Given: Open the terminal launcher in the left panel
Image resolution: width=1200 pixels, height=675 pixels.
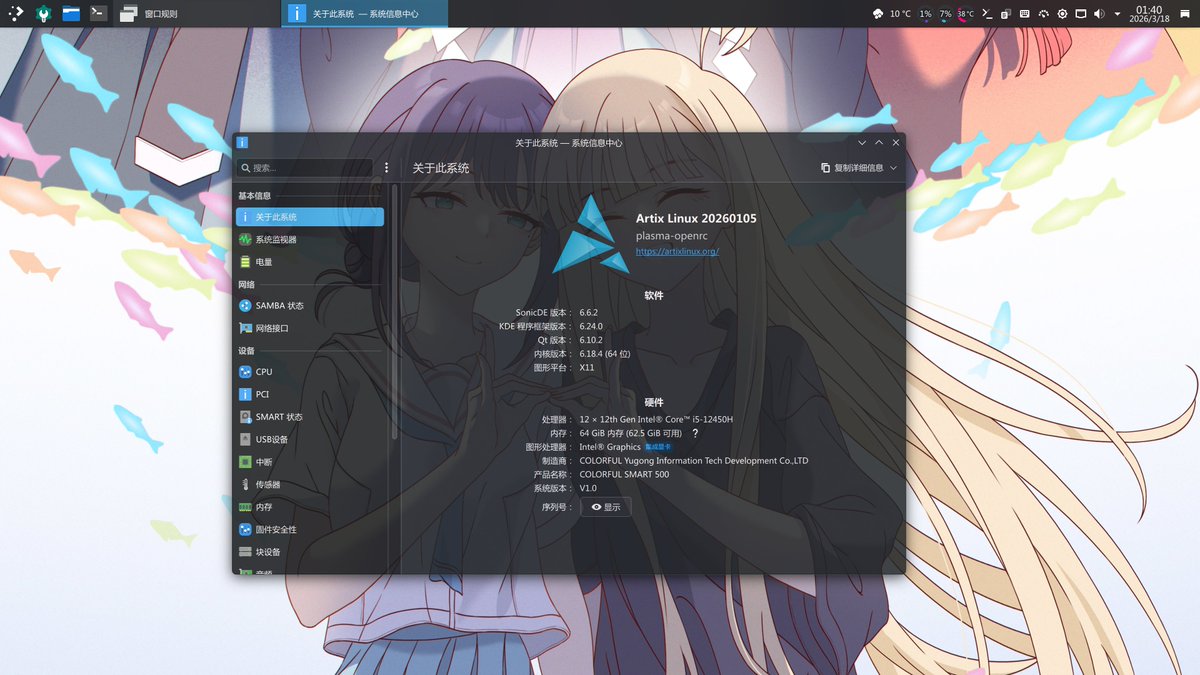Looking at the screenshot, I should pos(98,14).
